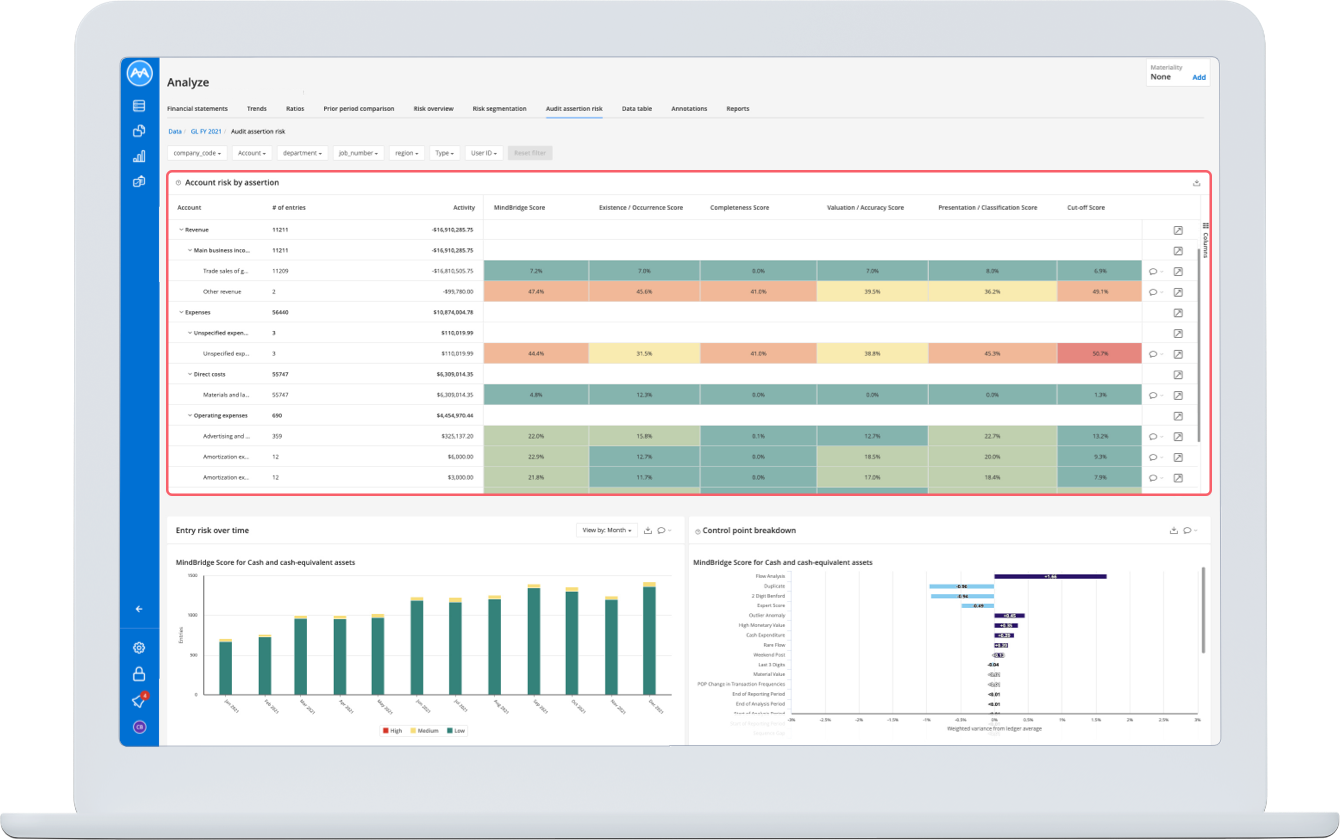Open the settings gear in the sidebar
This screenshot has height=840, width=1340.
click(x=139, y=647)
